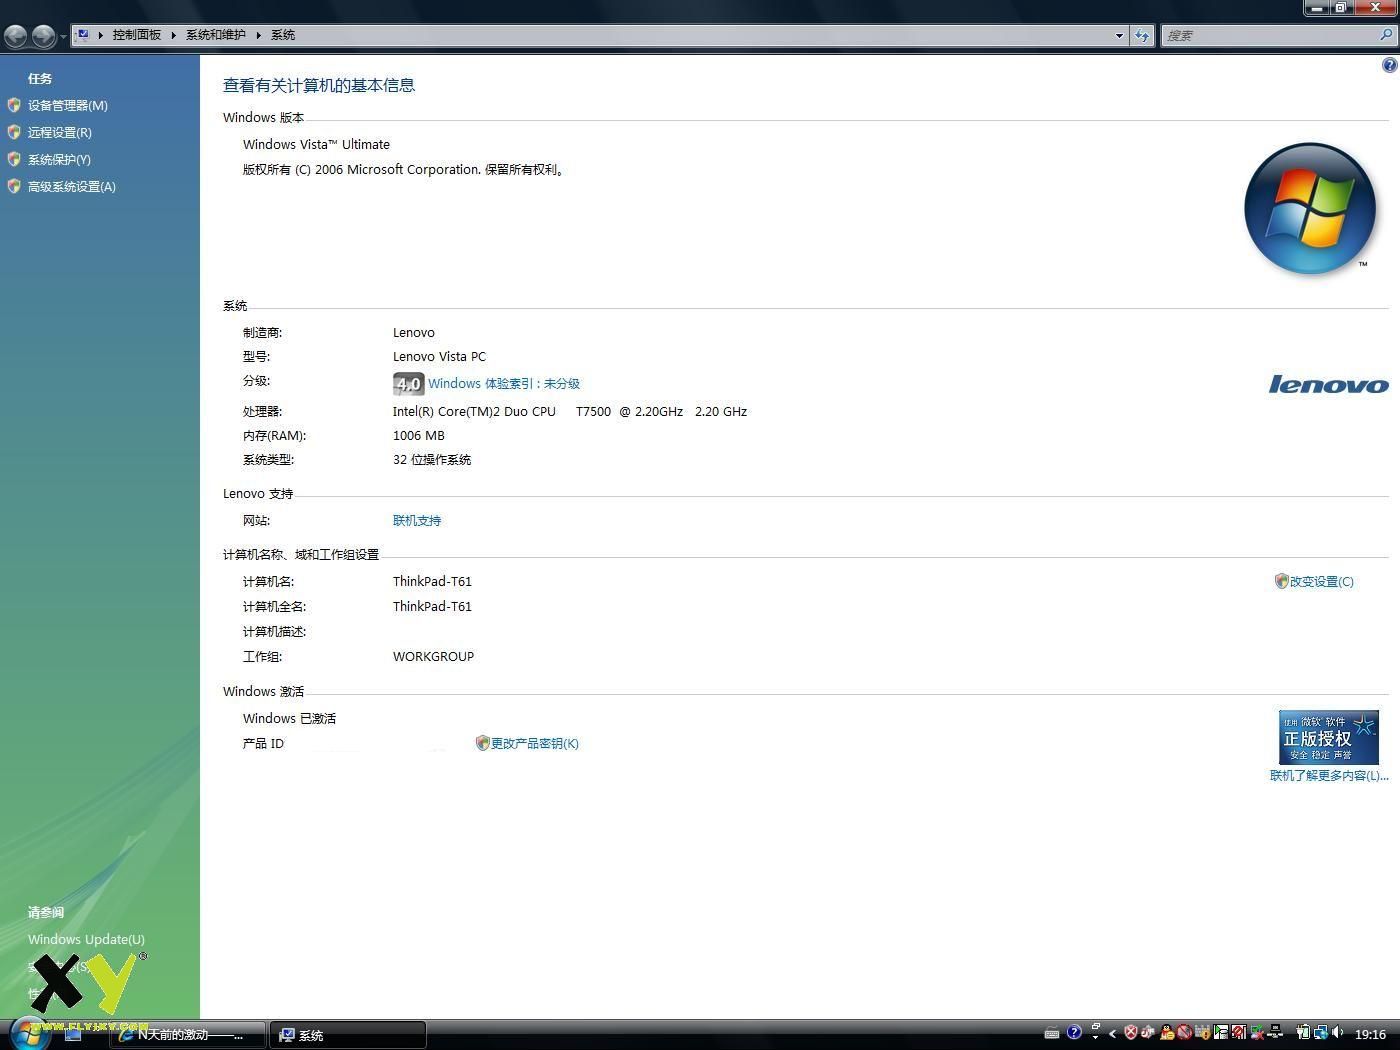Screen dimensions: 1400x1050
Task: Open 设备管理器(M) from the task pane
Action: [67, 105]
